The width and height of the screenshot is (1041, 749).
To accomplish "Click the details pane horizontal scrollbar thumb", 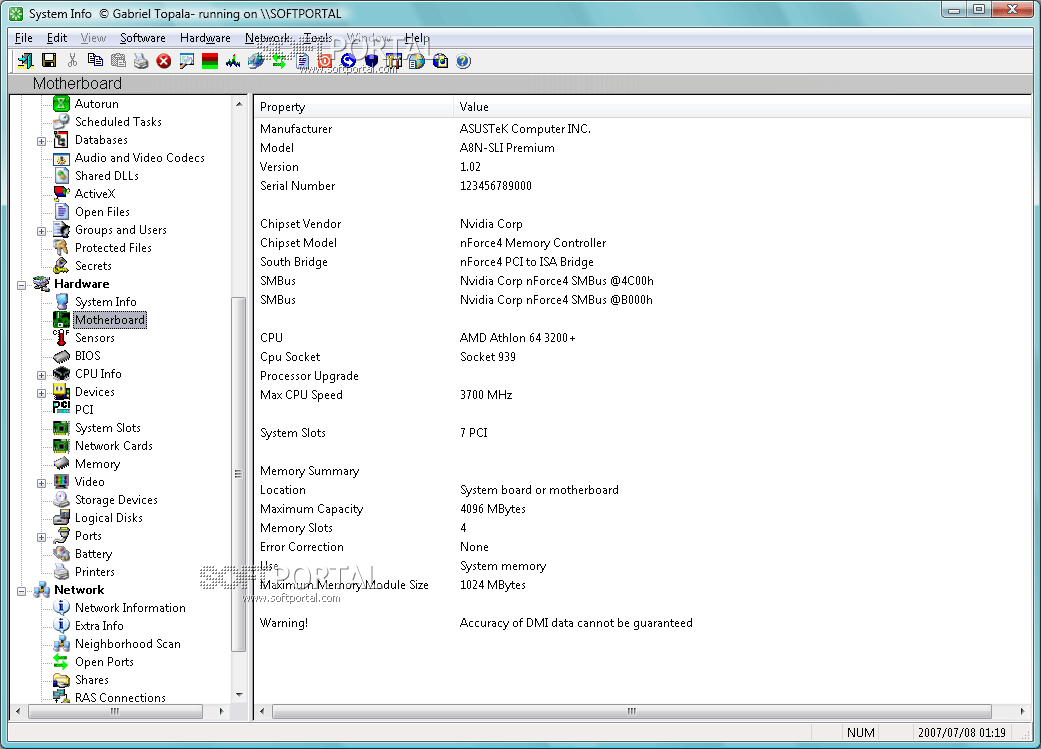I will pos(631,712).
